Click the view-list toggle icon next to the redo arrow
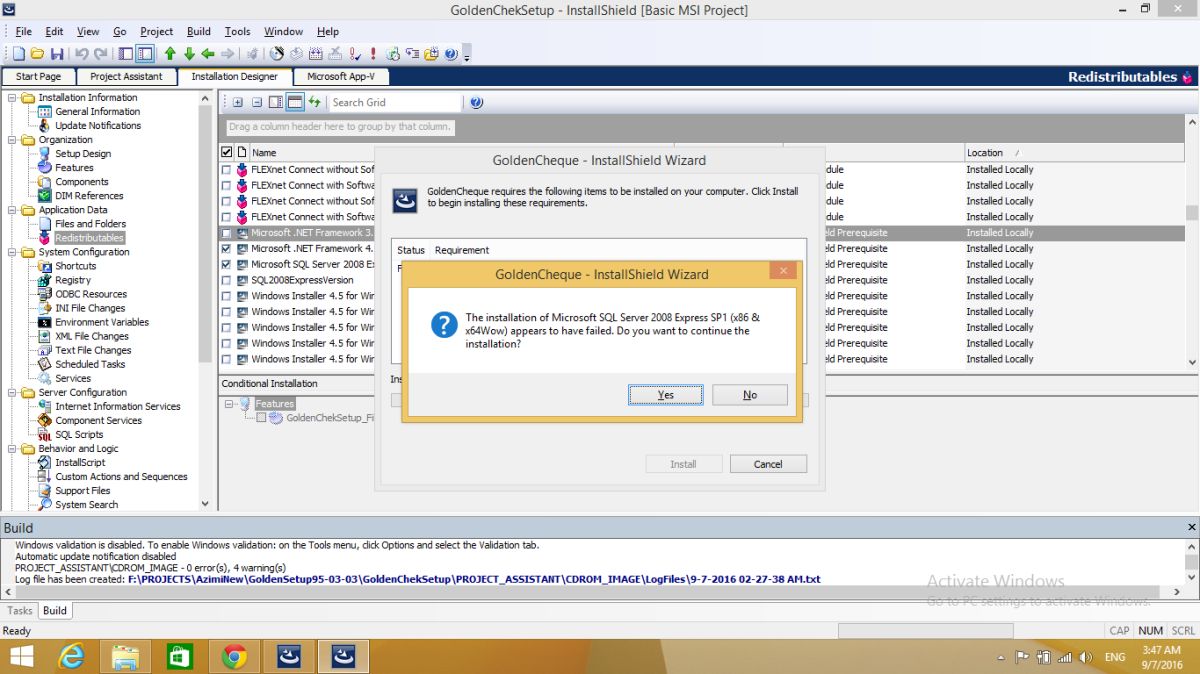The width and height of the screenshot is (1200, 674). click(126, 54)
